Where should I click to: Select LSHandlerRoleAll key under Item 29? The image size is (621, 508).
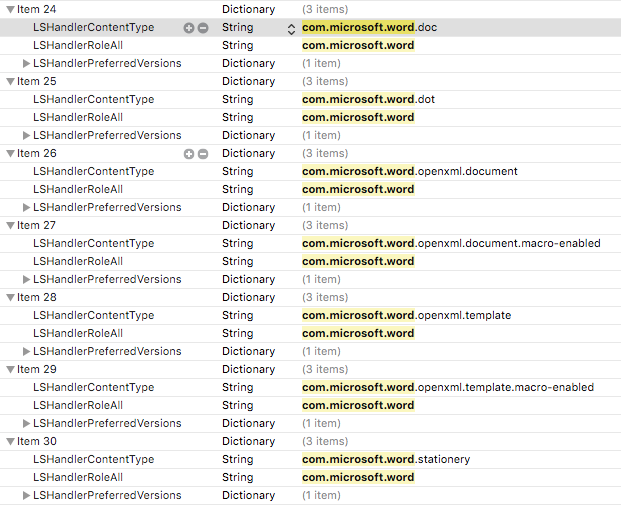(78, 405)
